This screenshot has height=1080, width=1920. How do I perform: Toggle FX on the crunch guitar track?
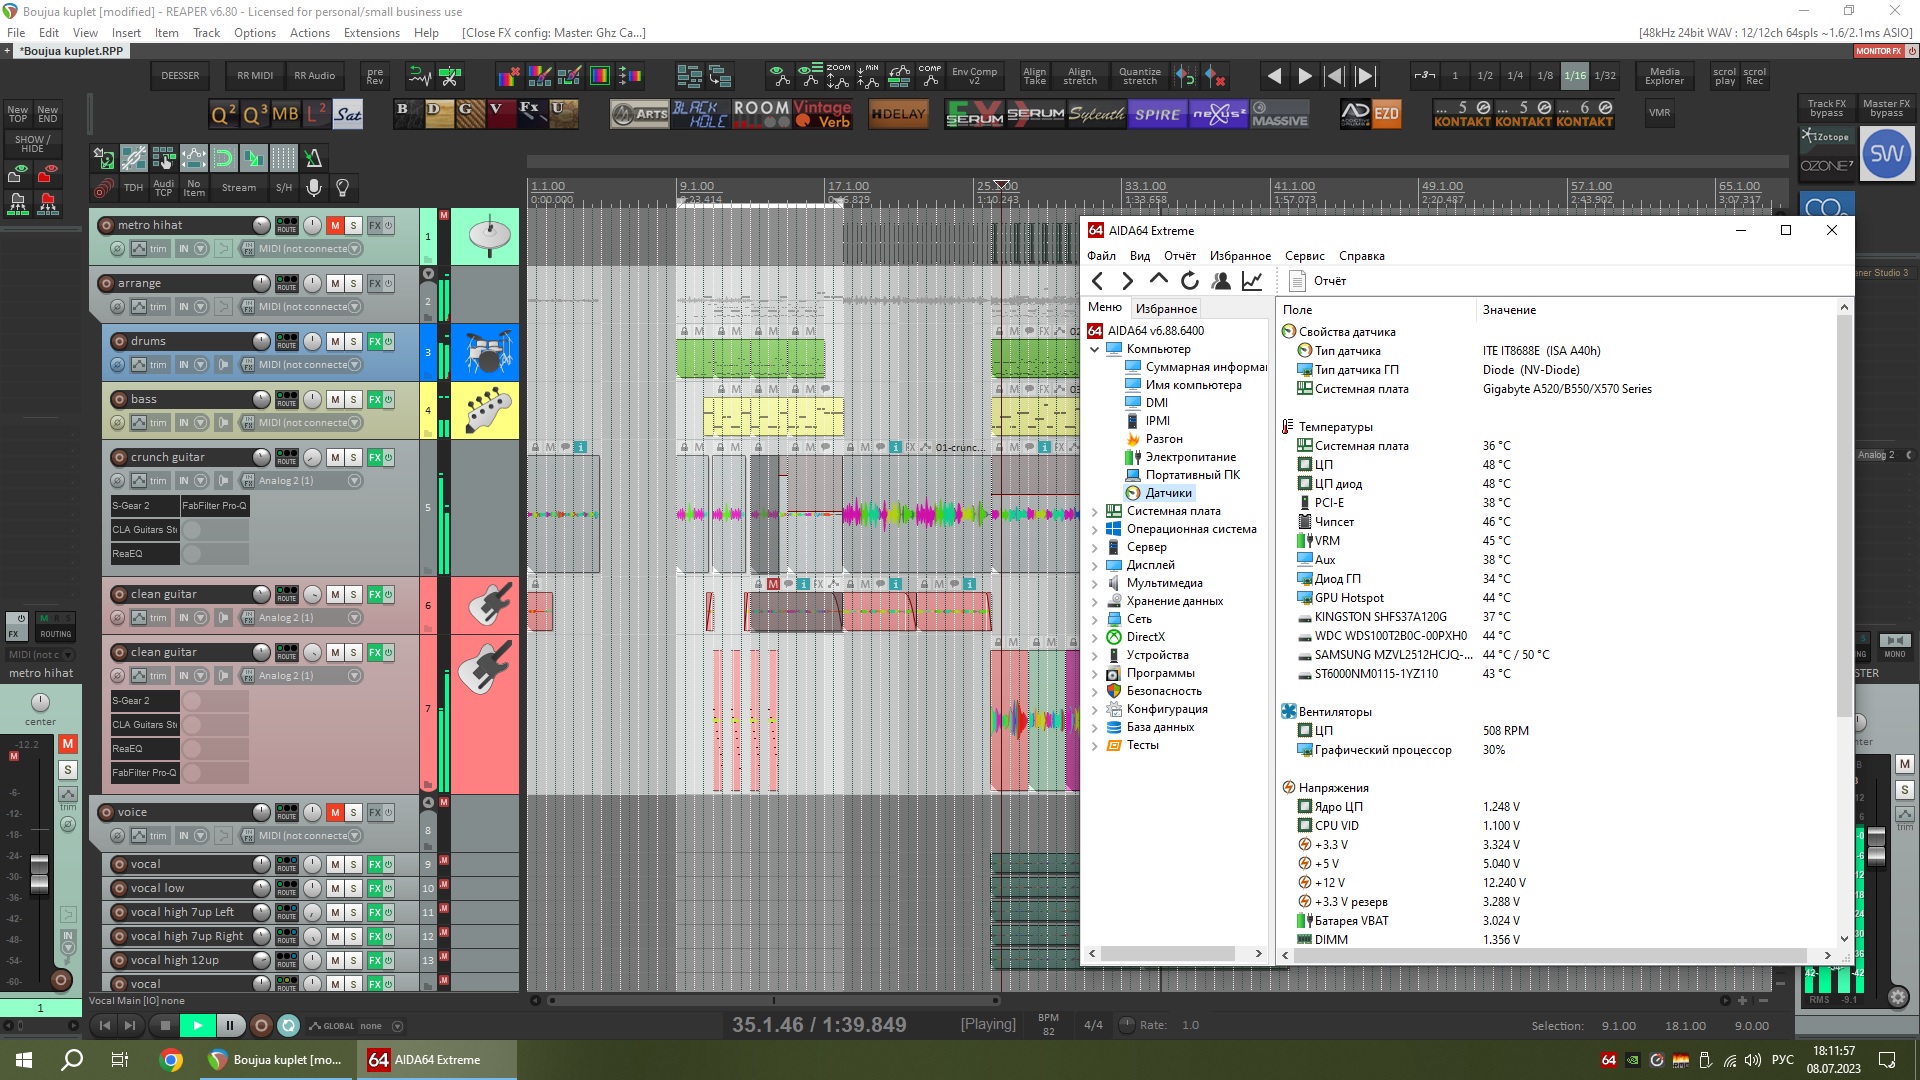(375, 457)
